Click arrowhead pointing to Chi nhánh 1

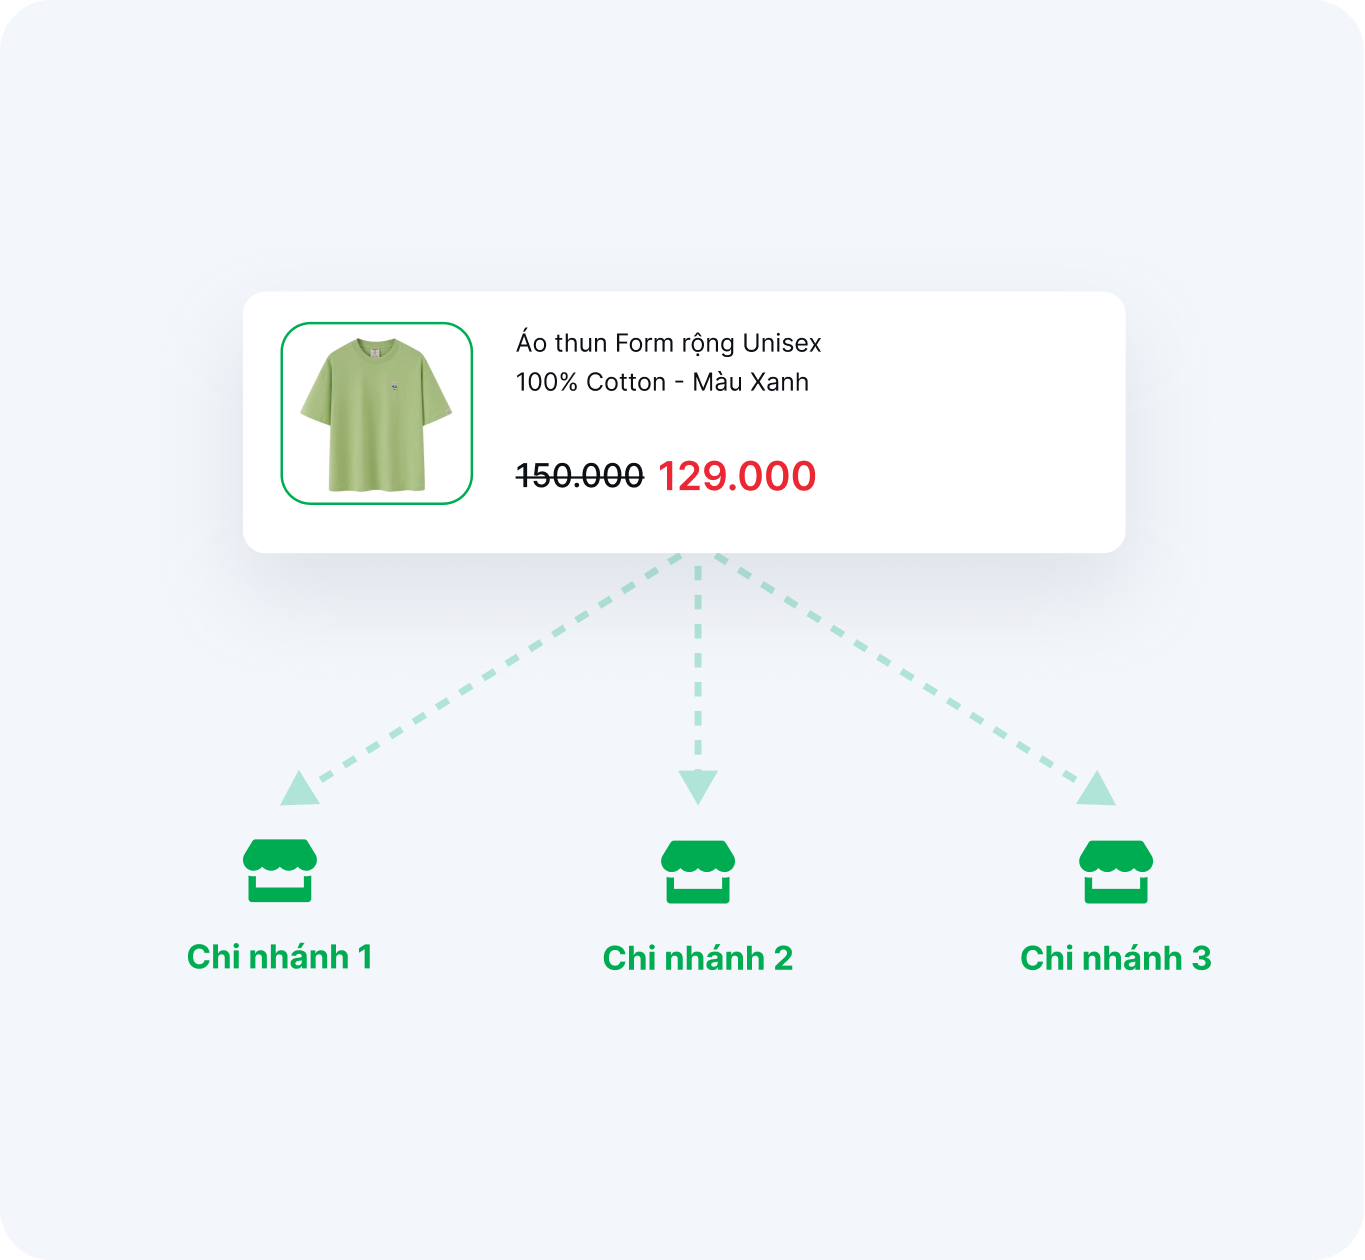299,789
